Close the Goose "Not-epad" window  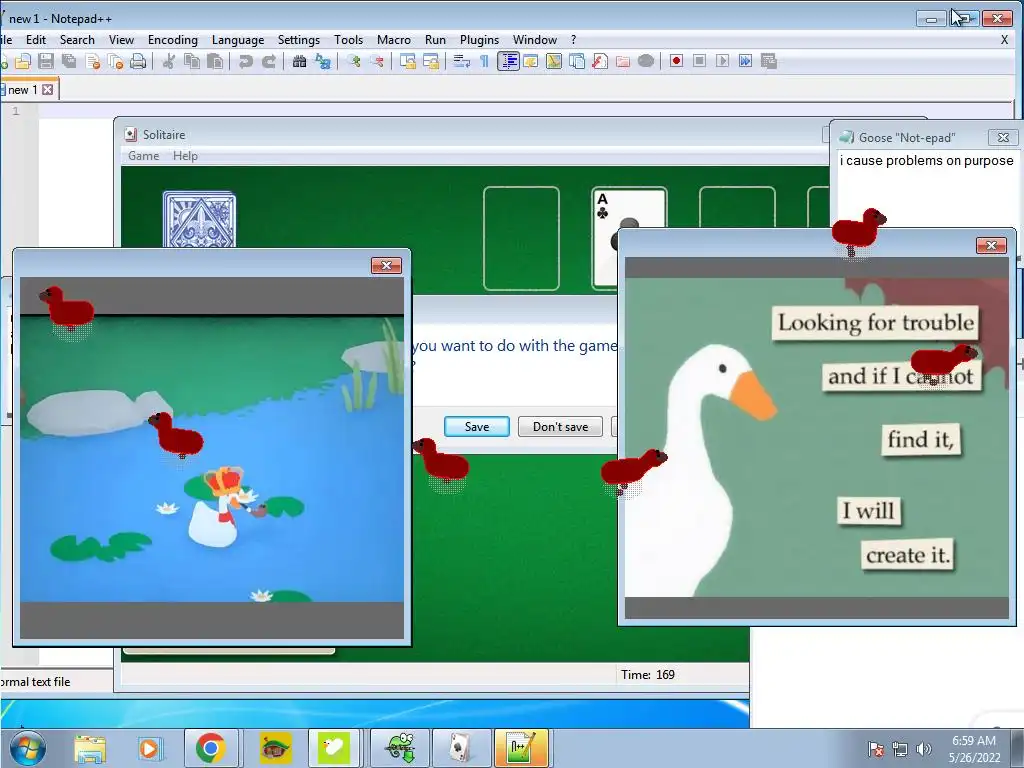pyautogui.click(x=1003, y=137)
